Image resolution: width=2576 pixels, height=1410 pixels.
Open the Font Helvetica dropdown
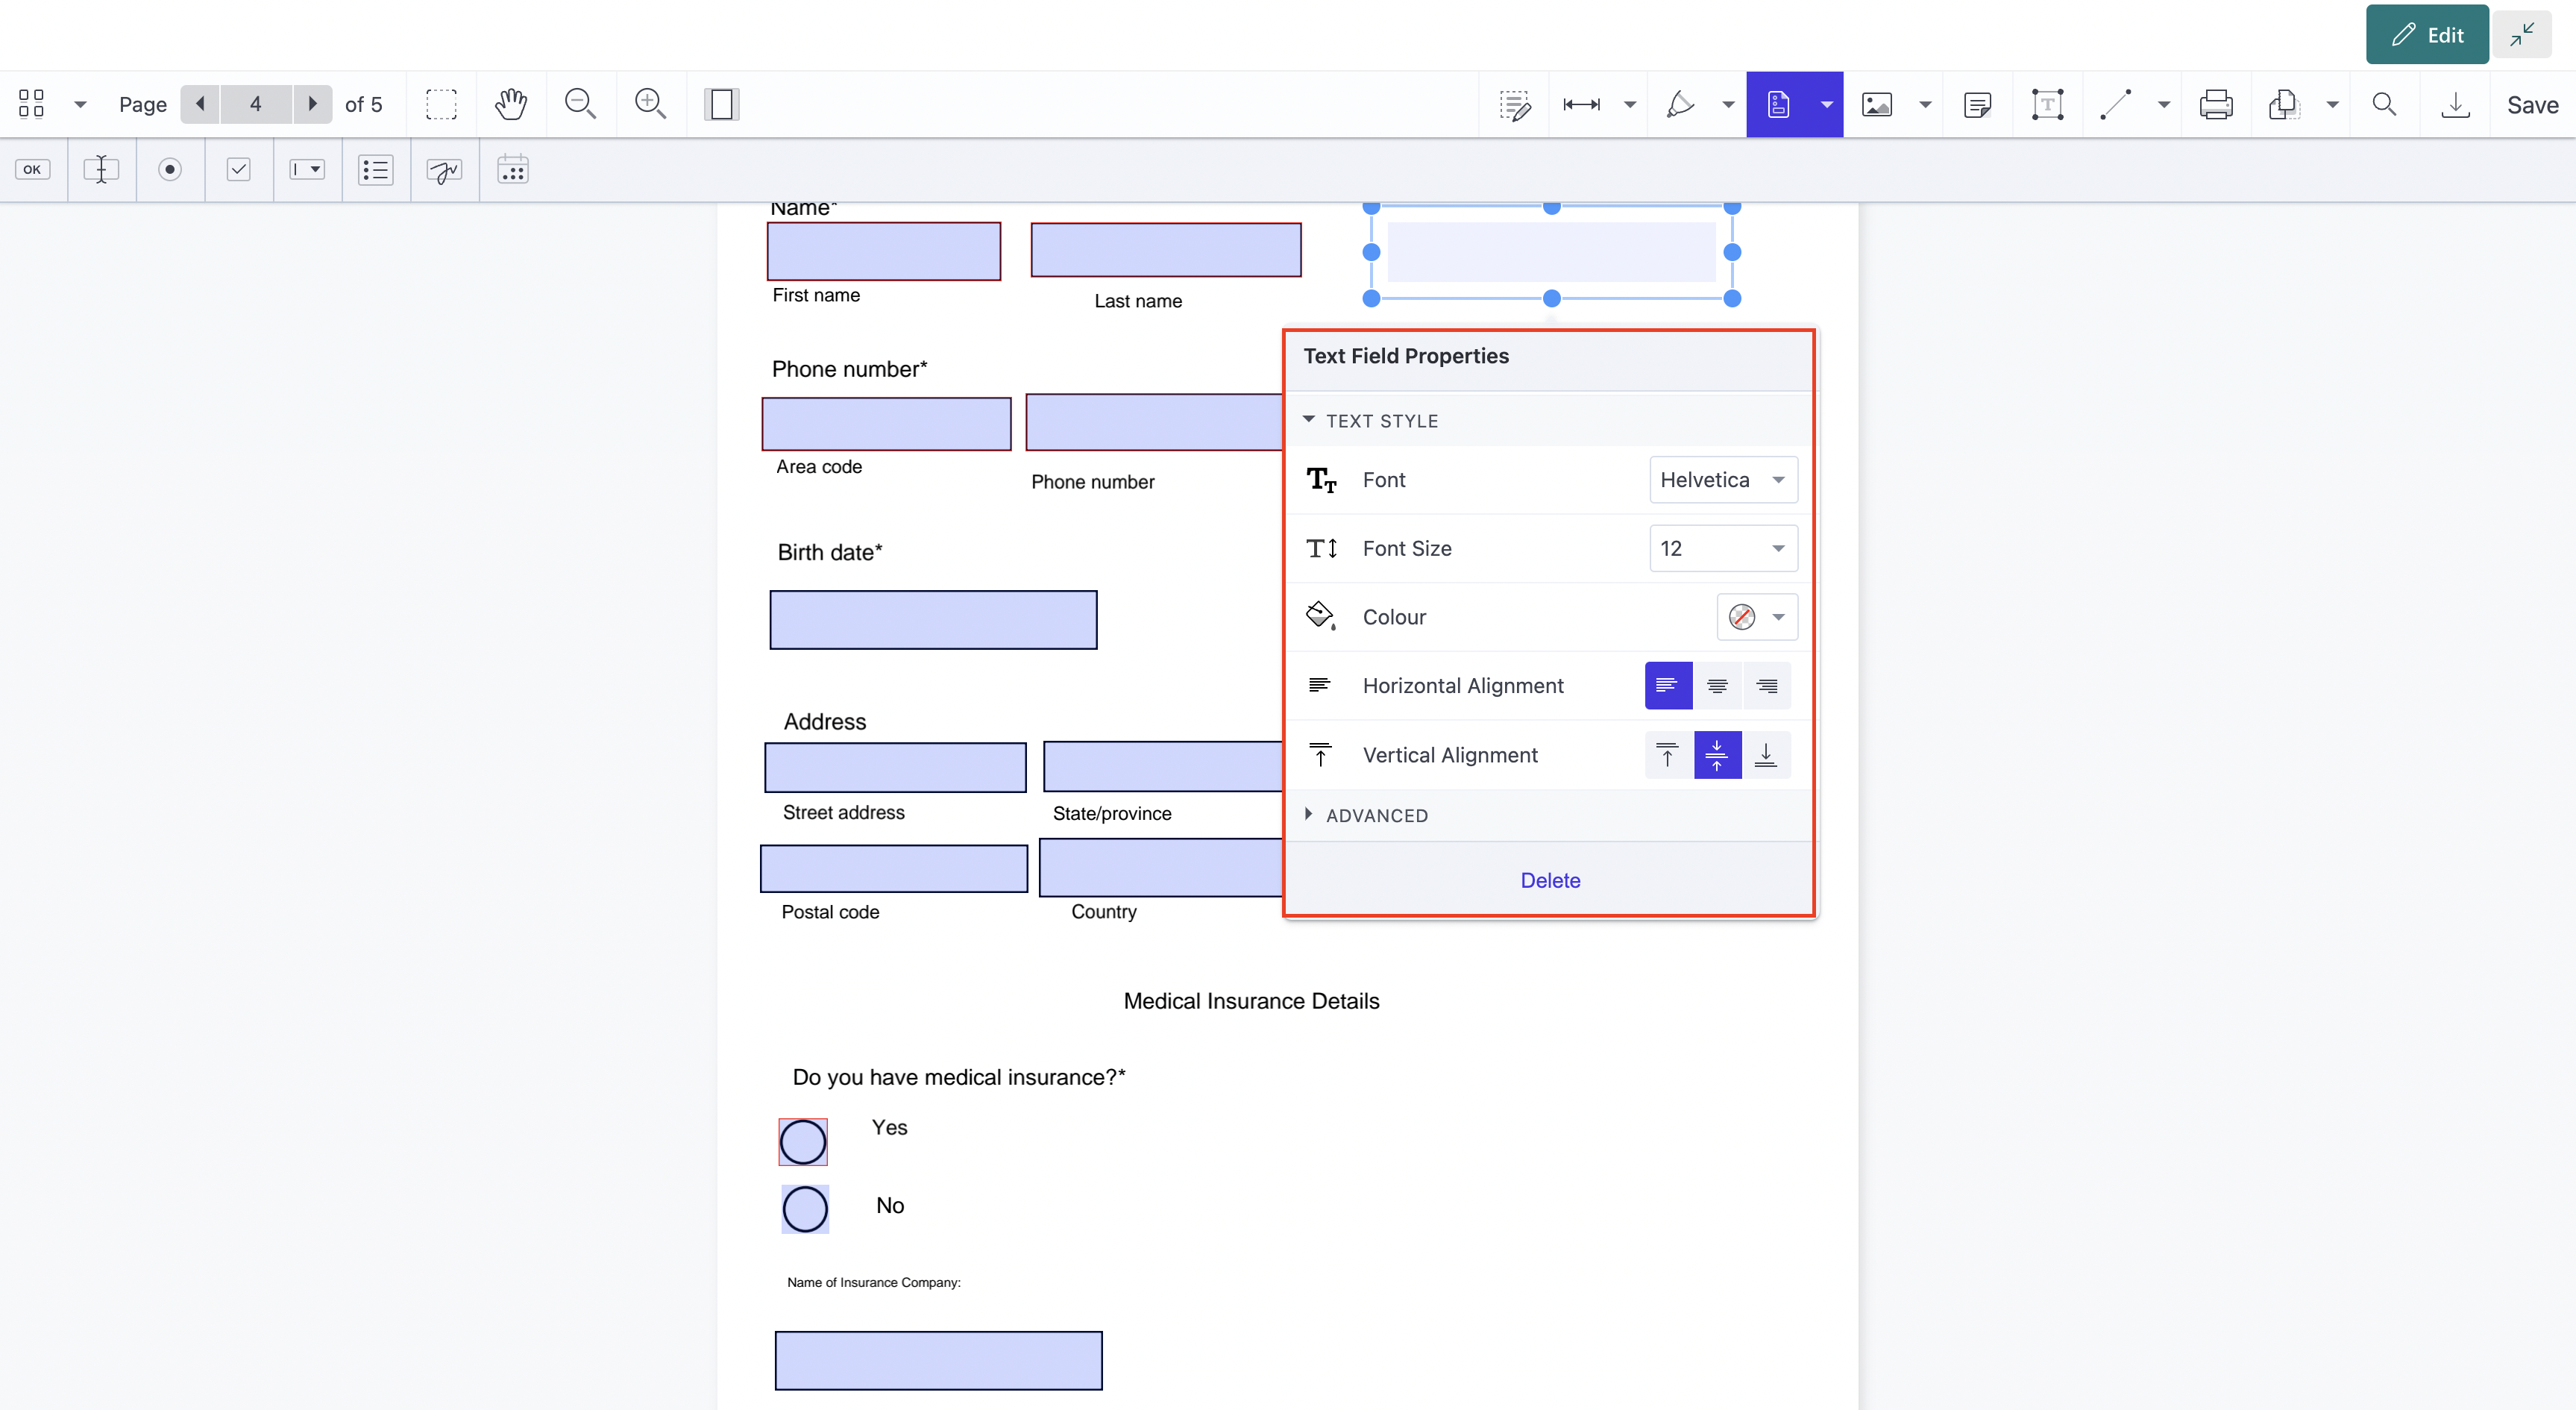pos(1722,480)
